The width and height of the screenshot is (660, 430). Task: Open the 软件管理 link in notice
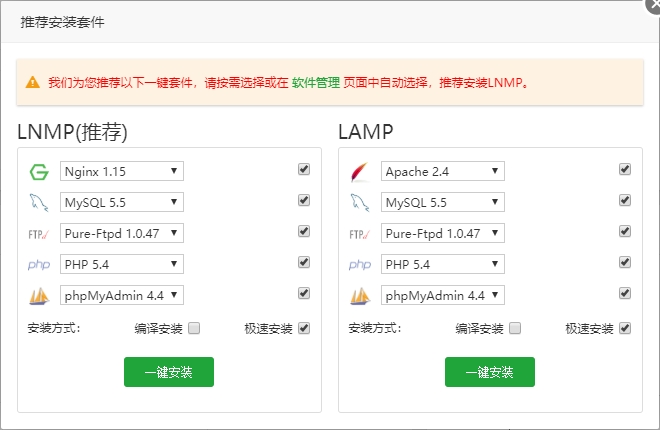[x=315, y=83]
